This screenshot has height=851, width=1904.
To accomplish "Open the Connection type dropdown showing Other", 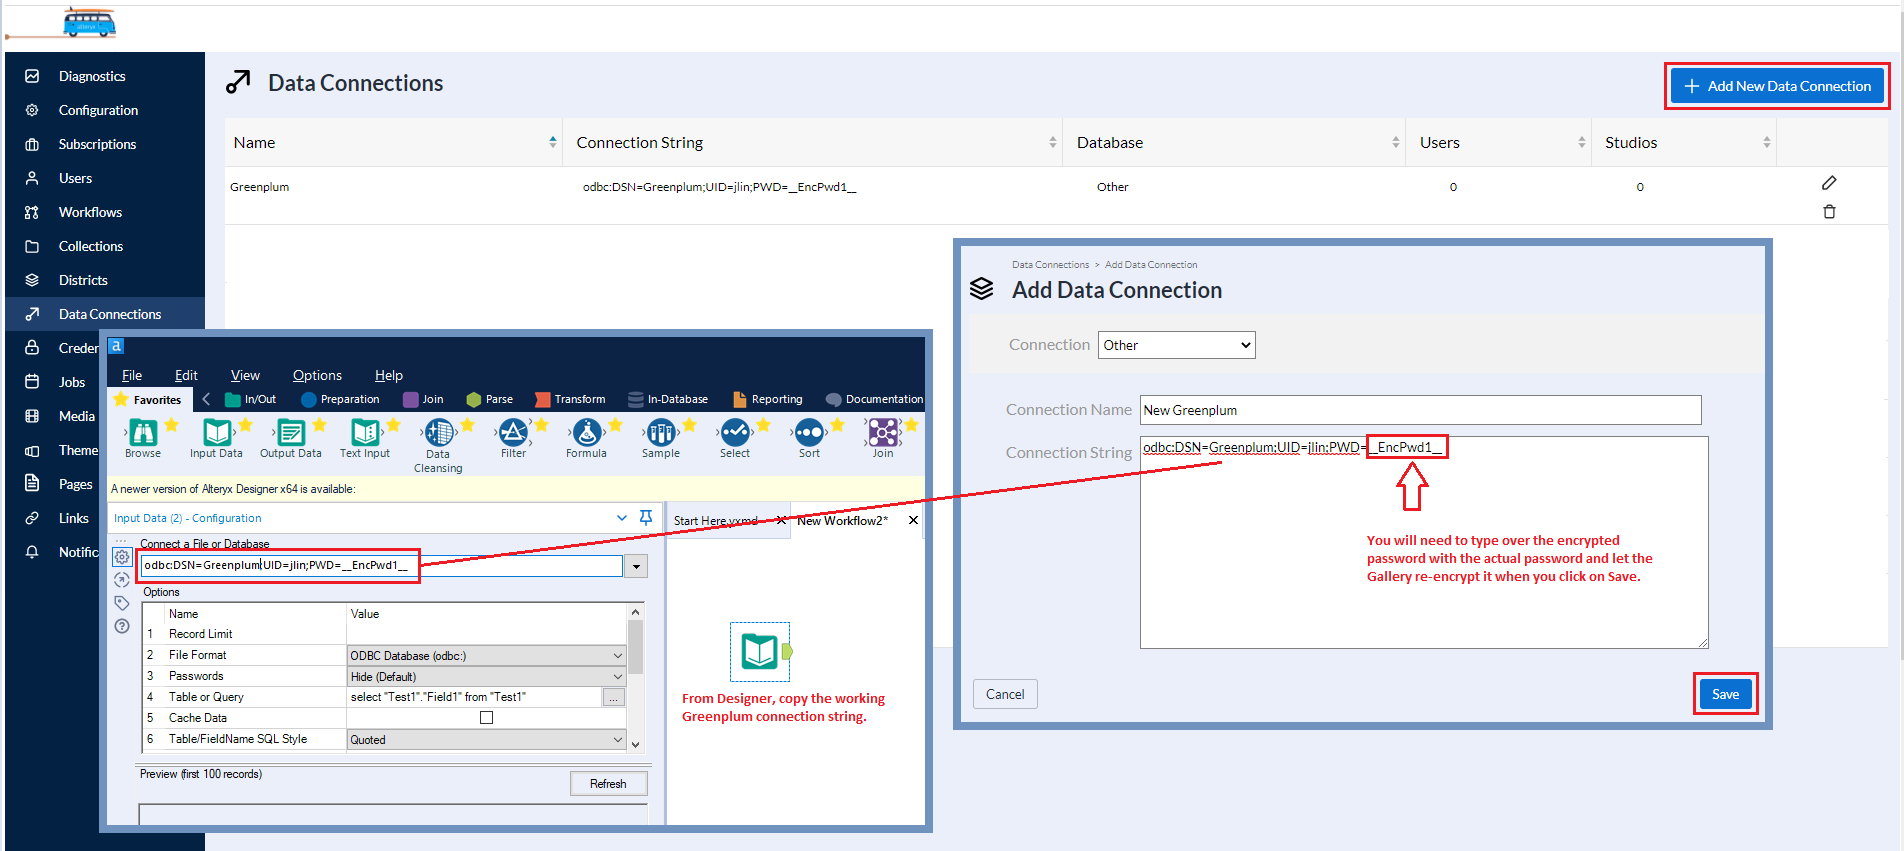I will click(x=1177, y=345).
